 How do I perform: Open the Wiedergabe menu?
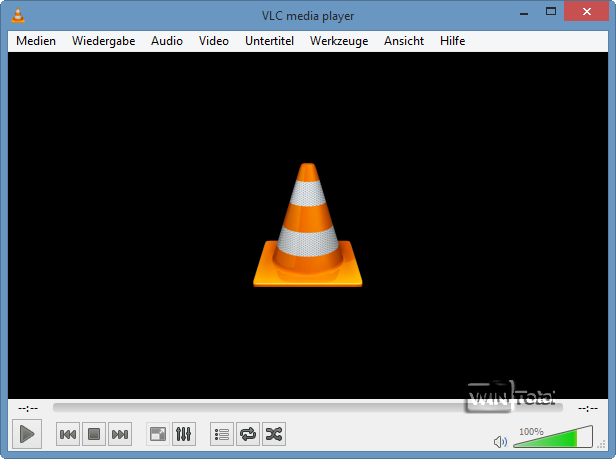(103, 41)
